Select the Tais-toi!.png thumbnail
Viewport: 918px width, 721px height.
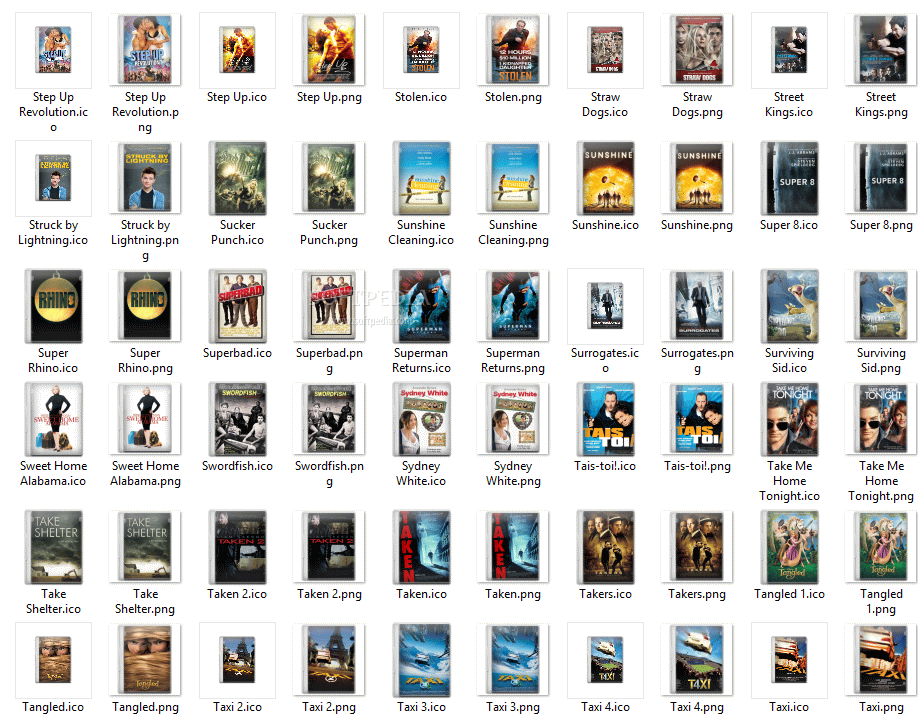[x=697, y=419]
